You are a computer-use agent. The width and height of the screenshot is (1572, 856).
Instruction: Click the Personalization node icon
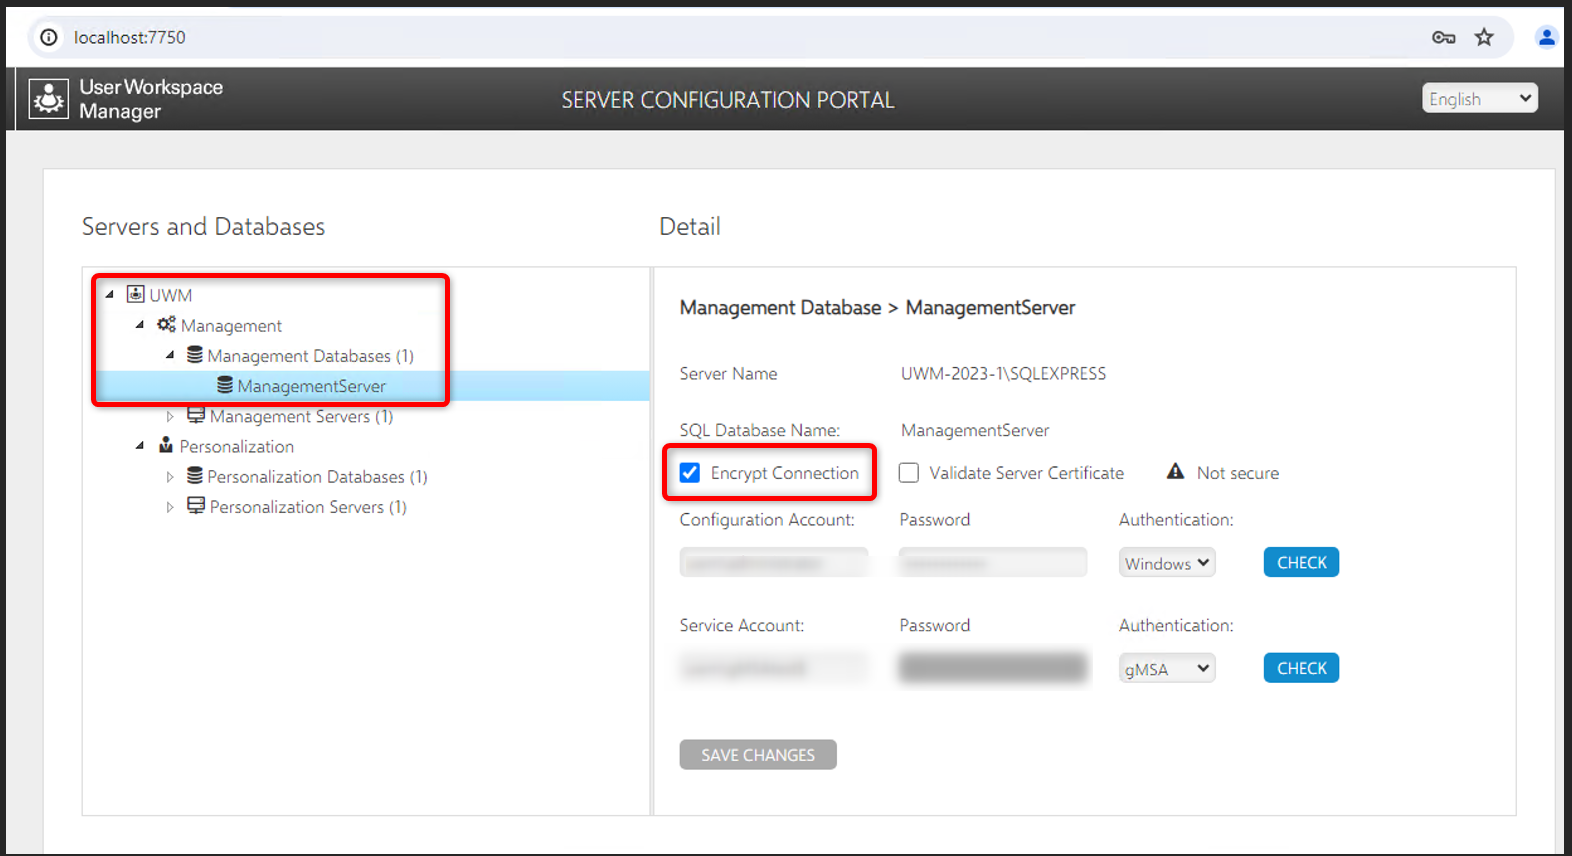point(166,446)
